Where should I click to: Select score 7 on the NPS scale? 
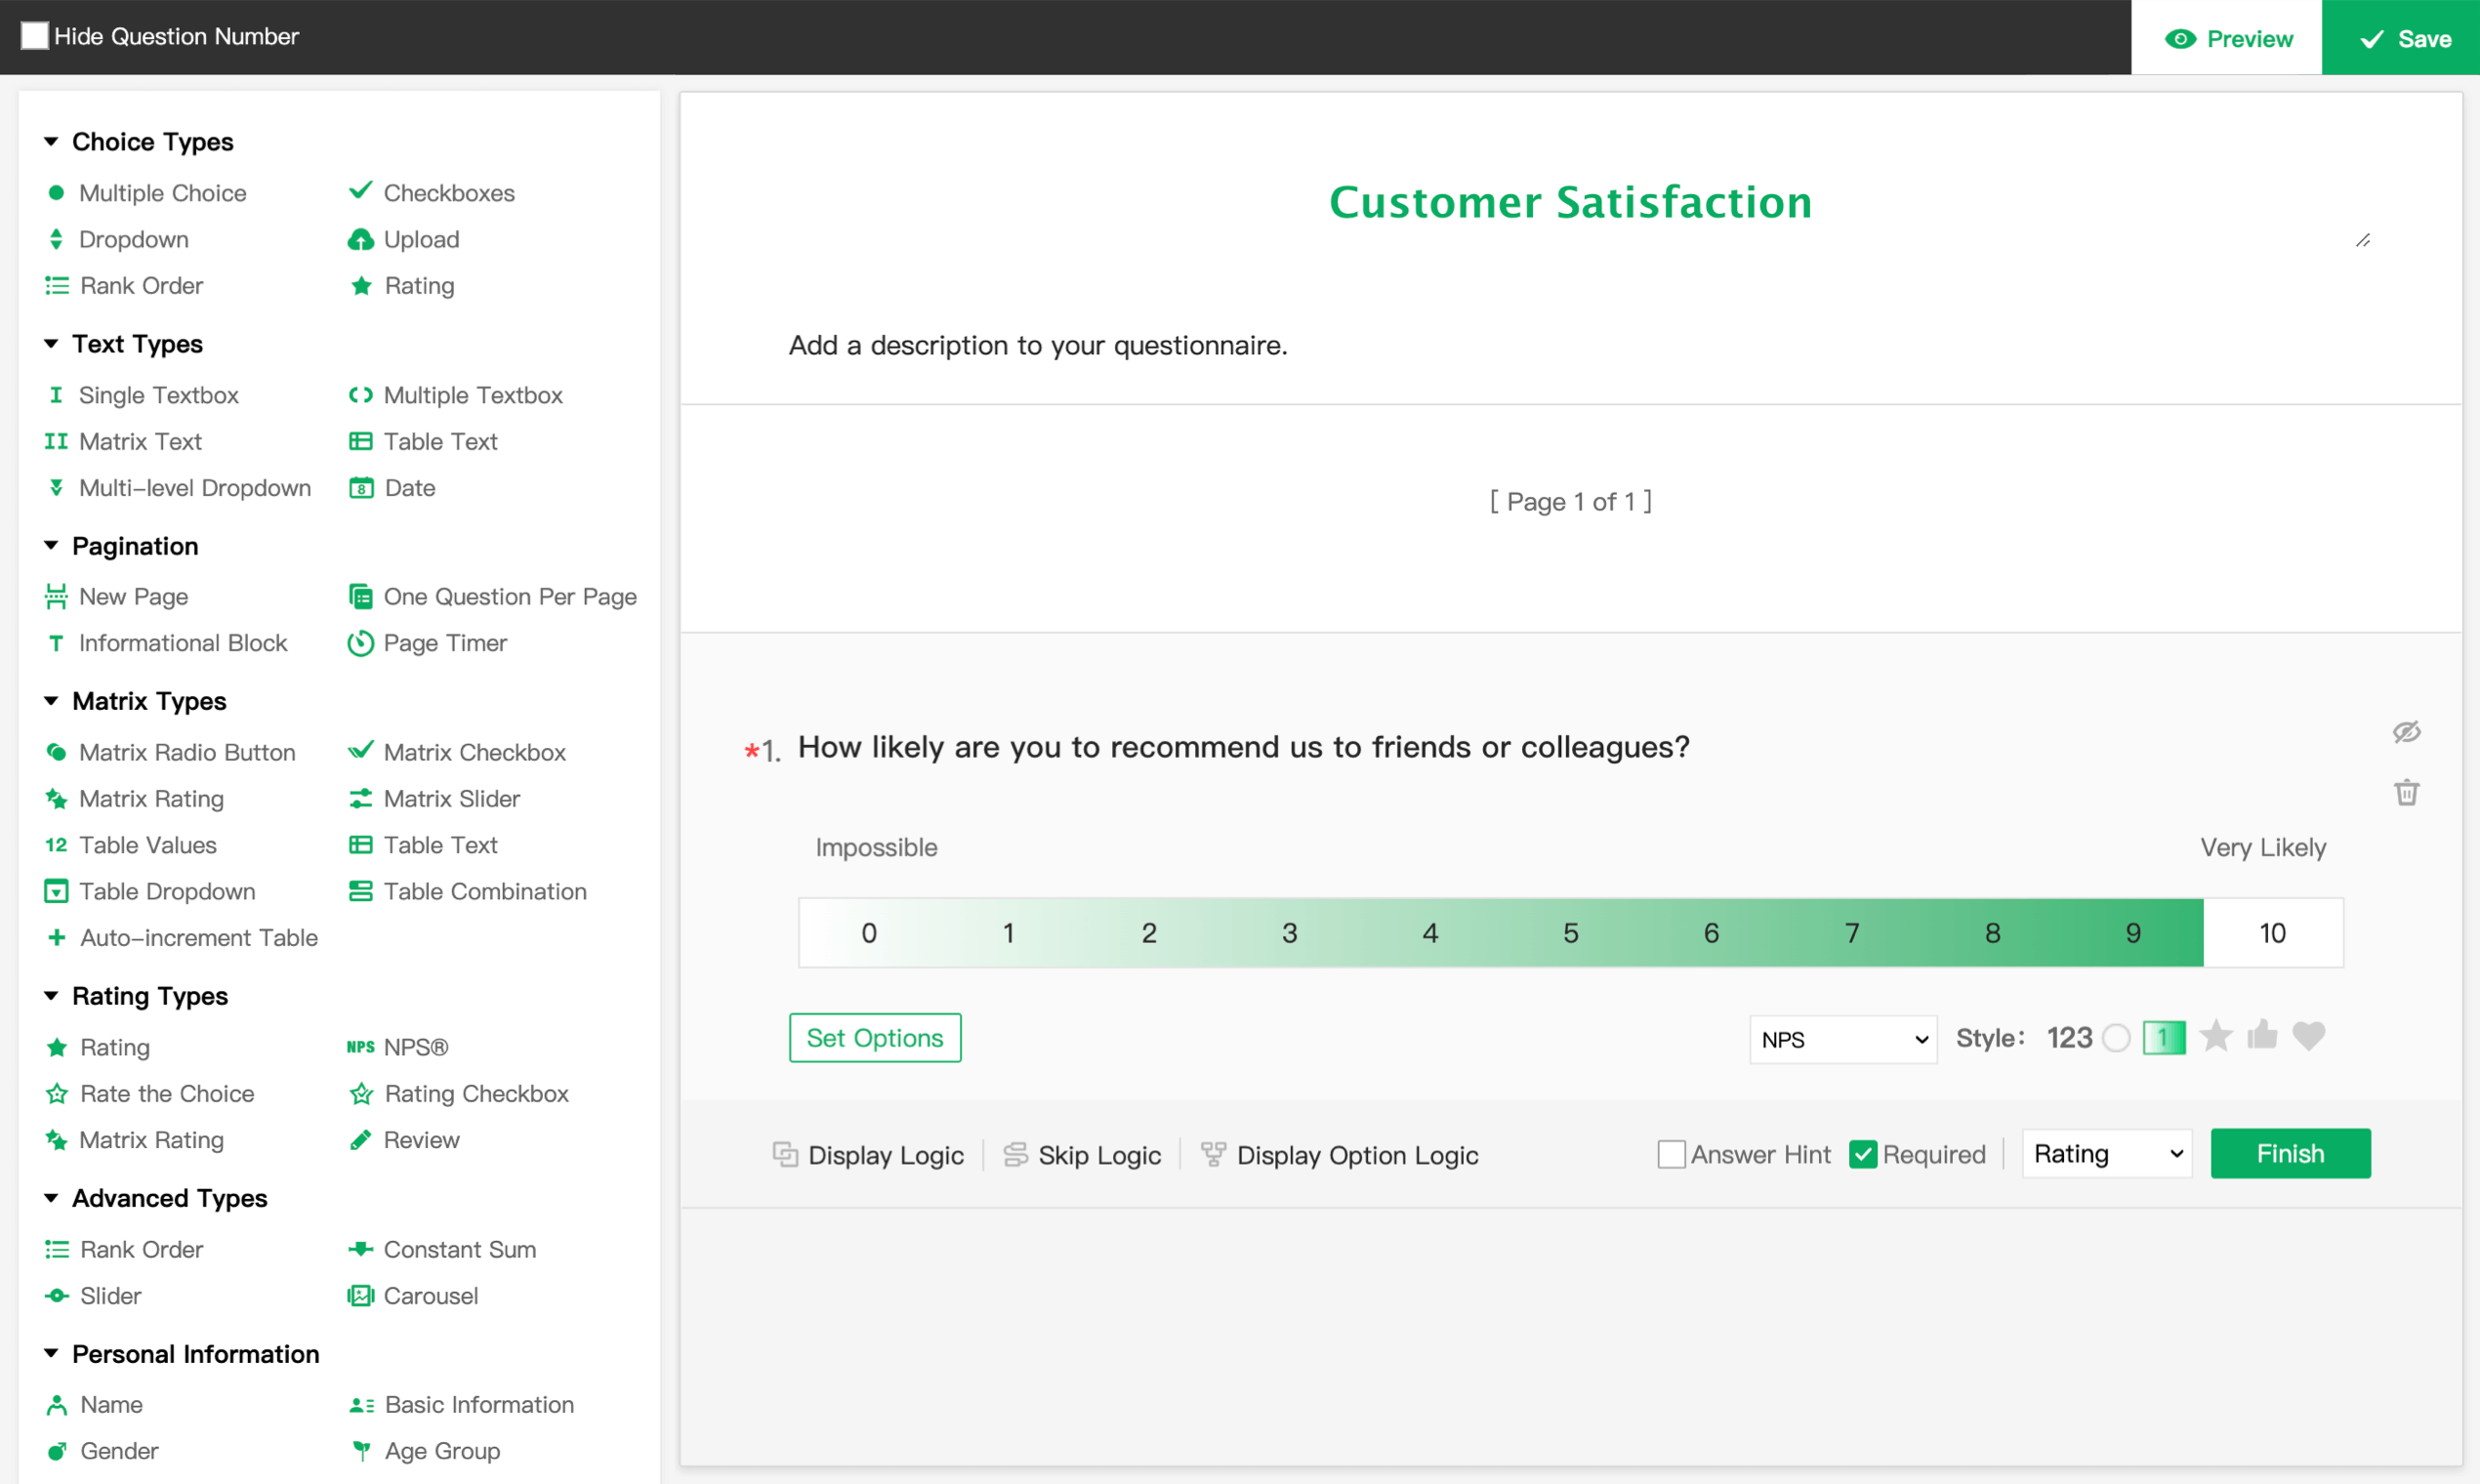tap(1852, 933)
